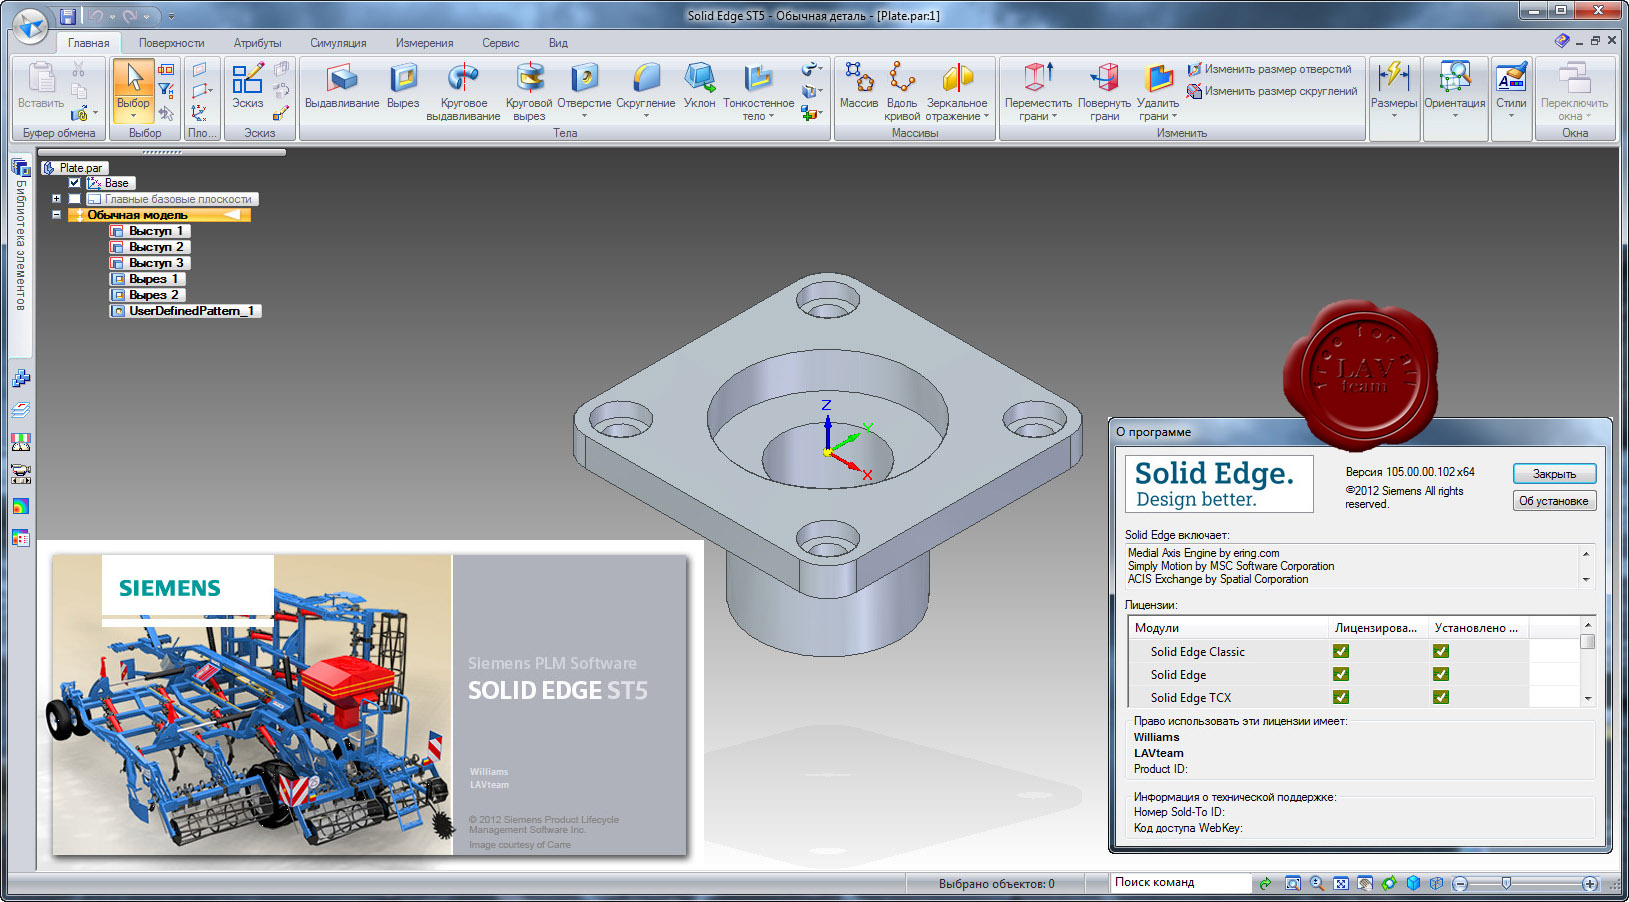Toggle Solid Edge Classic installed checkbox
Screen dimensions: 1629x902
[1441, 651]
